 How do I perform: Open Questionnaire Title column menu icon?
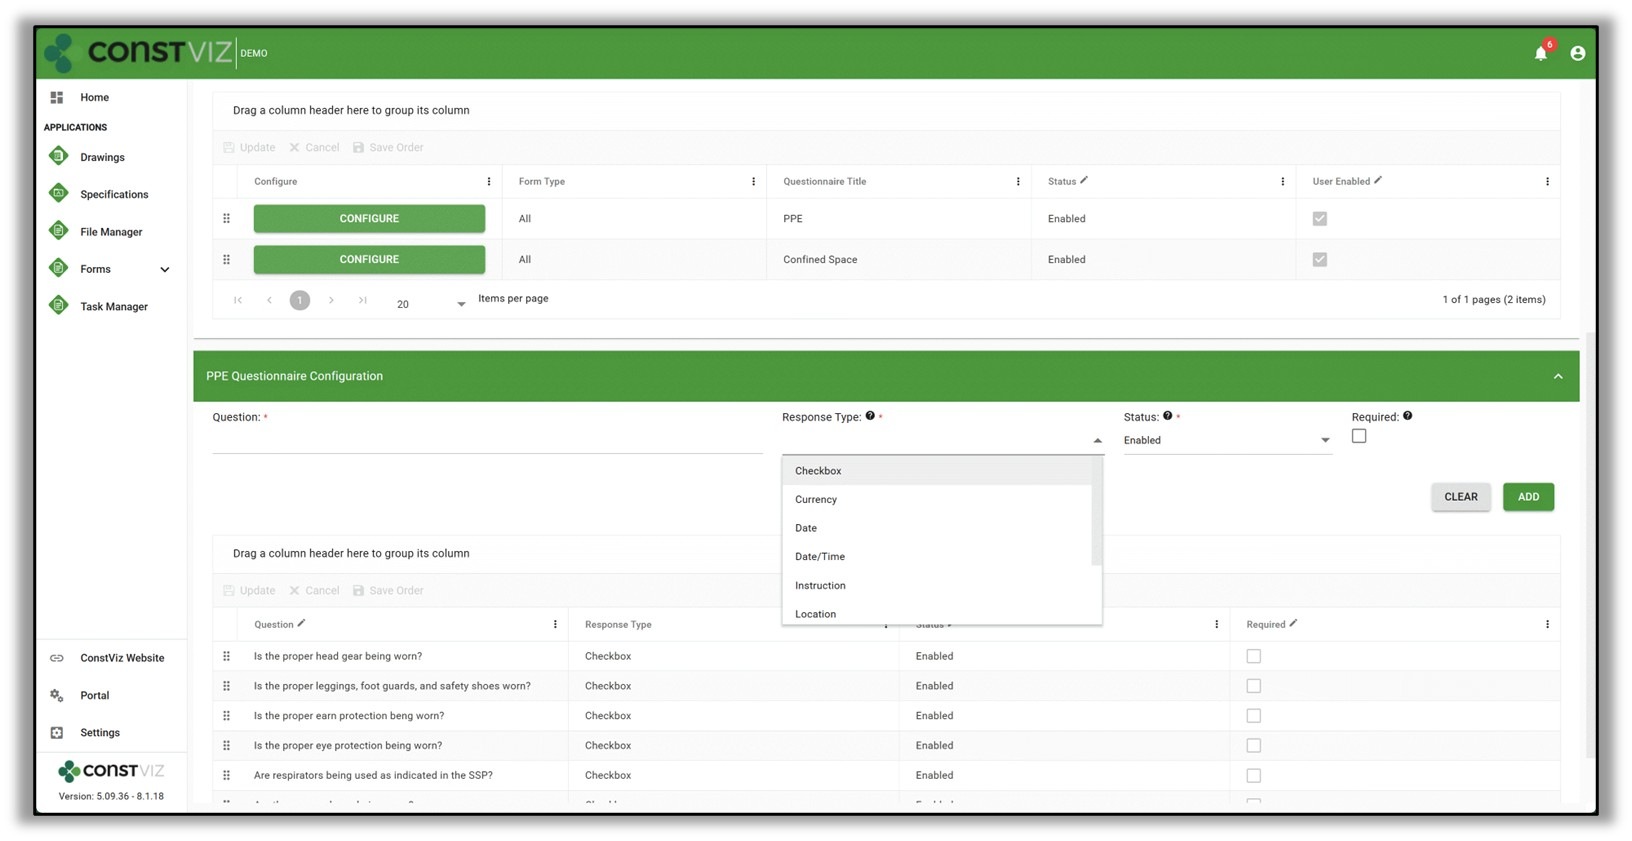point(1017,182)
